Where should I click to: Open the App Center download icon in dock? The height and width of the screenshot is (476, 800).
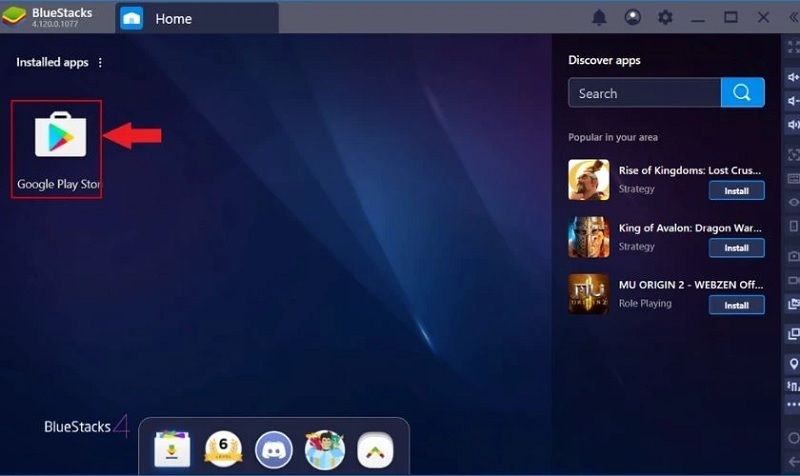[172, 449]
